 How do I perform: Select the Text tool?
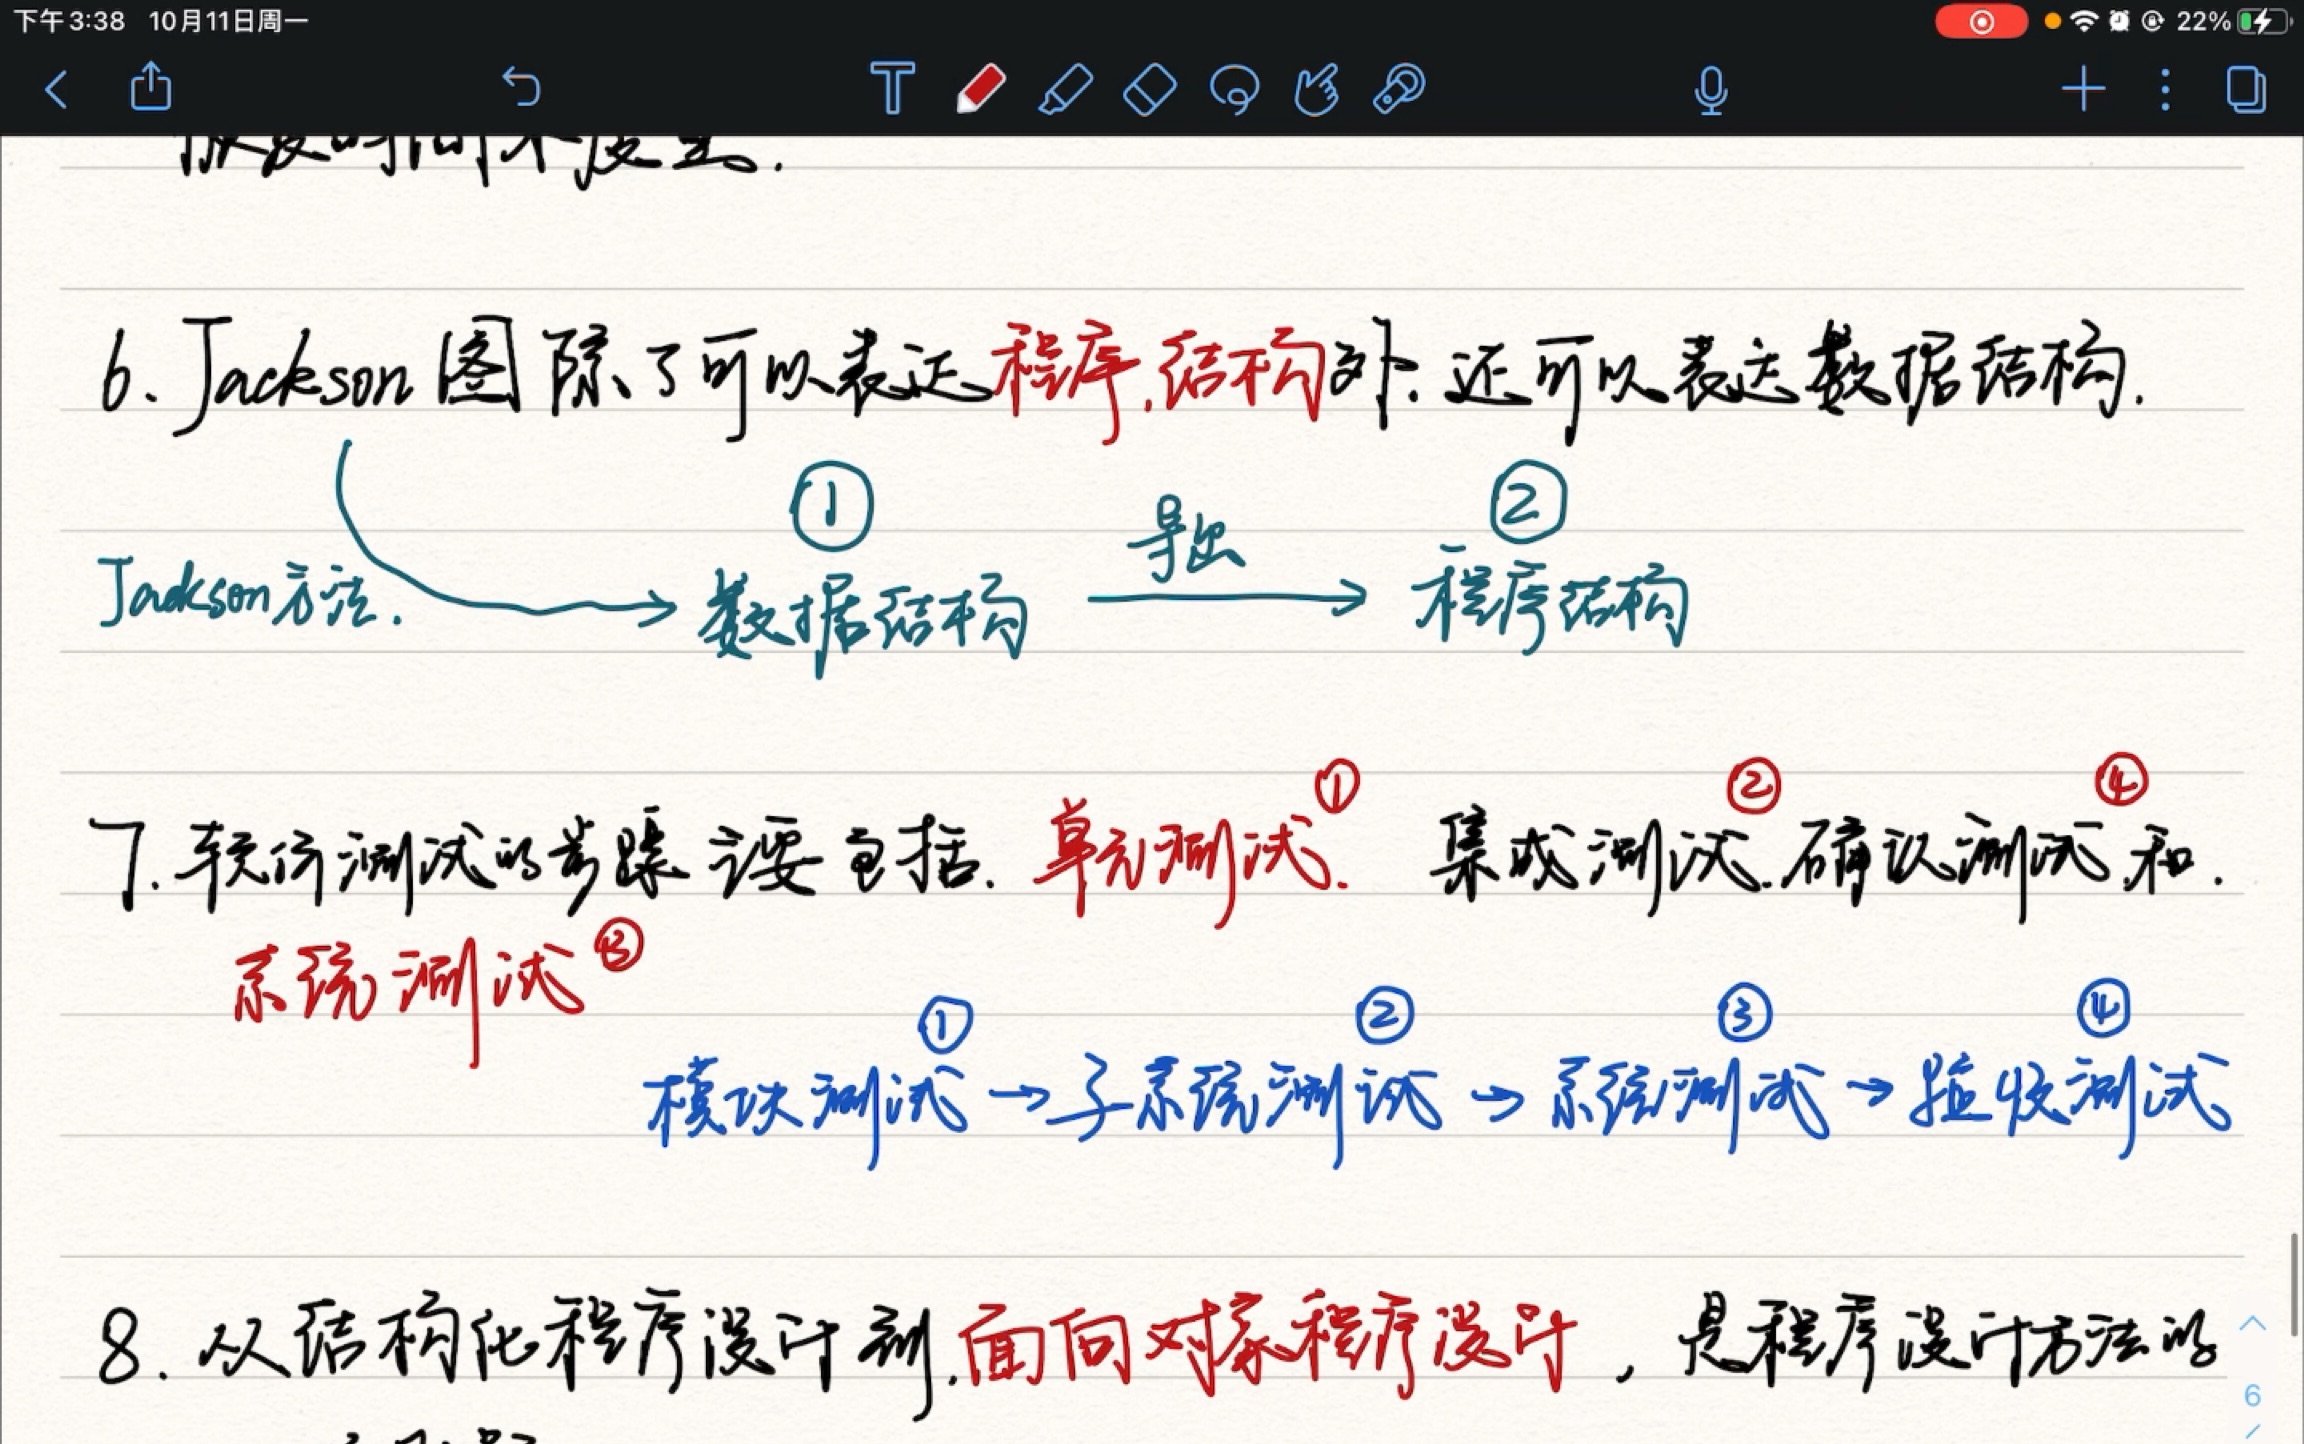pos(892,88)
